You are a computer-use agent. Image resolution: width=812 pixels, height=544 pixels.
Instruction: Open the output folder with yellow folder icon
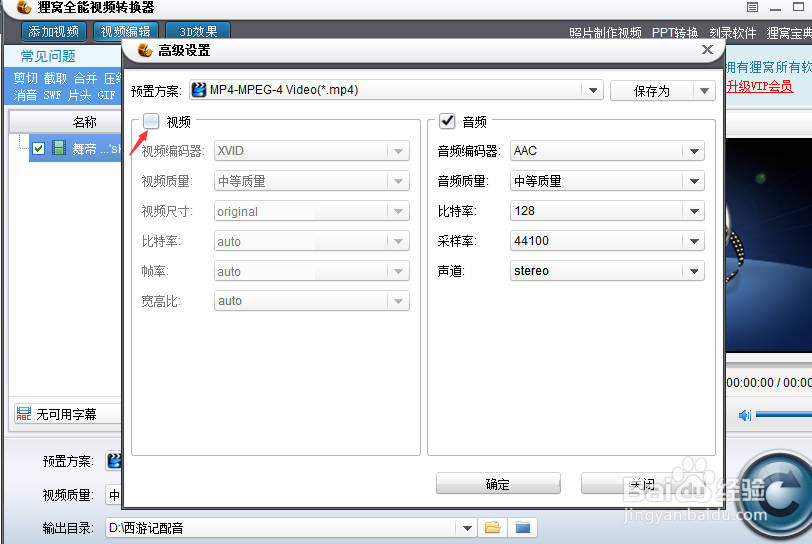pos(492,528)
